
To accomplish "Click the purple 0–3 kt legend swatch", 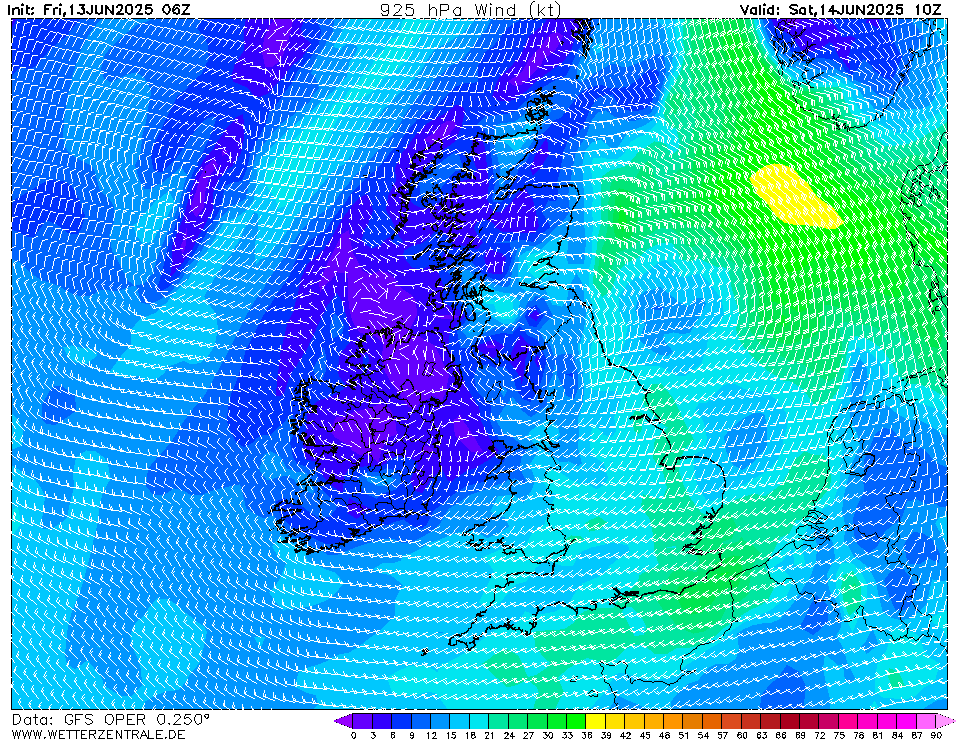I will click(363, 721).
